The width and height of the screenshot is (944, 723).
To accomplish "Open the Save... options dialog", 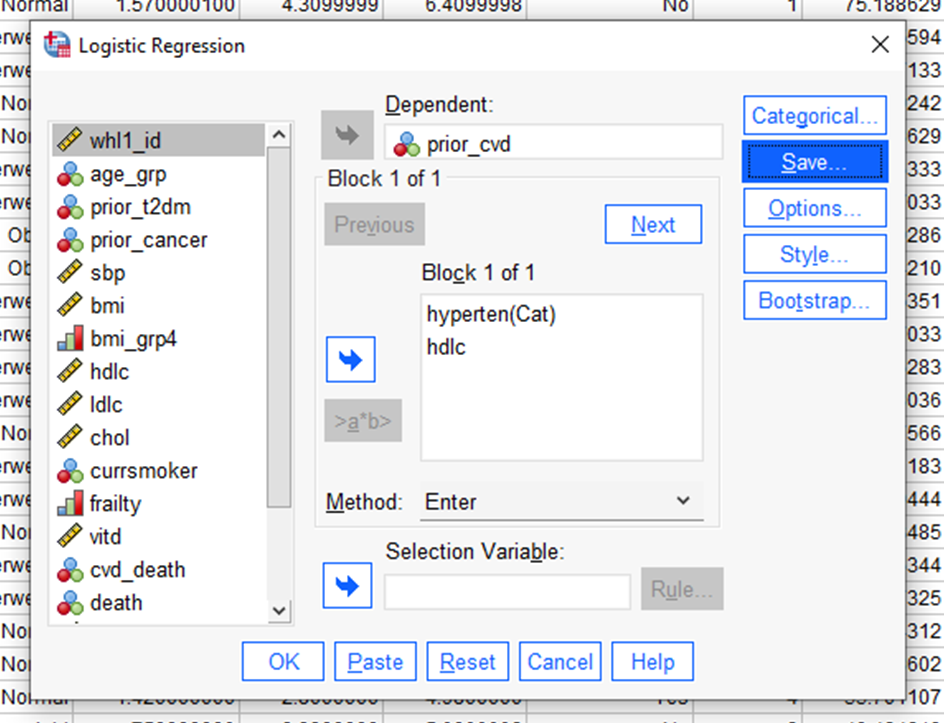I will point(814,162).
